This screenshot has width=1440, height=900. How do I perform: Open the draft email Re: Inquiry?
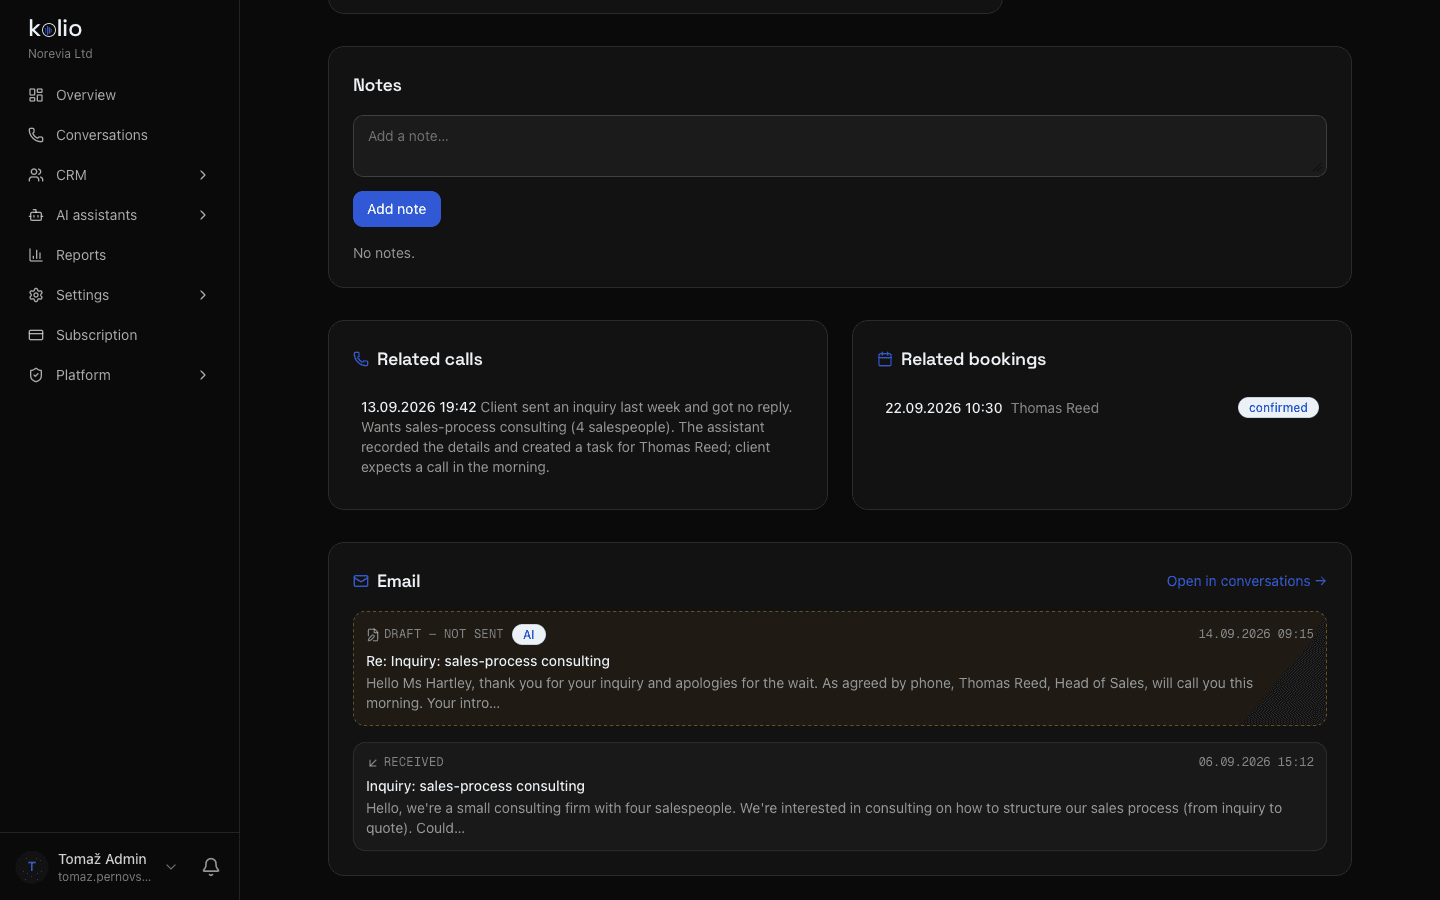pos(840,669)
